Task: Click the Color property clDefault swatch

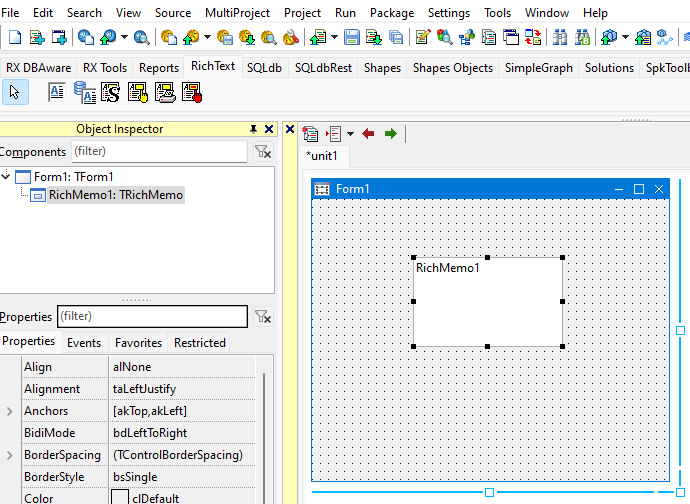Action: coord(120,498)
